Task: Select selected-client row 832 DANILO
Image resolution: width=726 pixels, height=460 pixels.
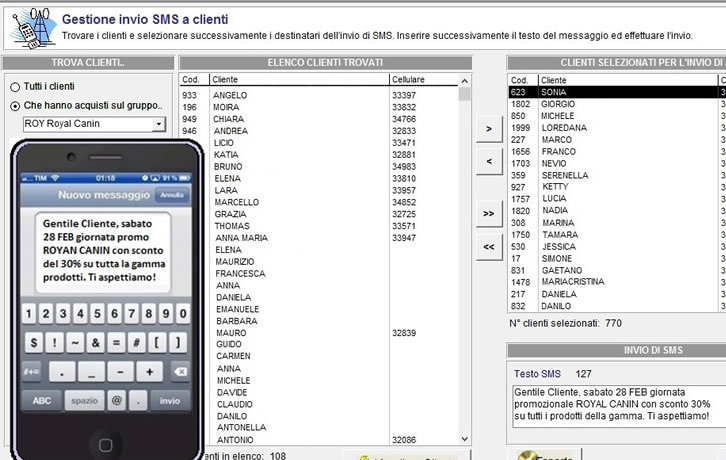Action: click(617, 306)
